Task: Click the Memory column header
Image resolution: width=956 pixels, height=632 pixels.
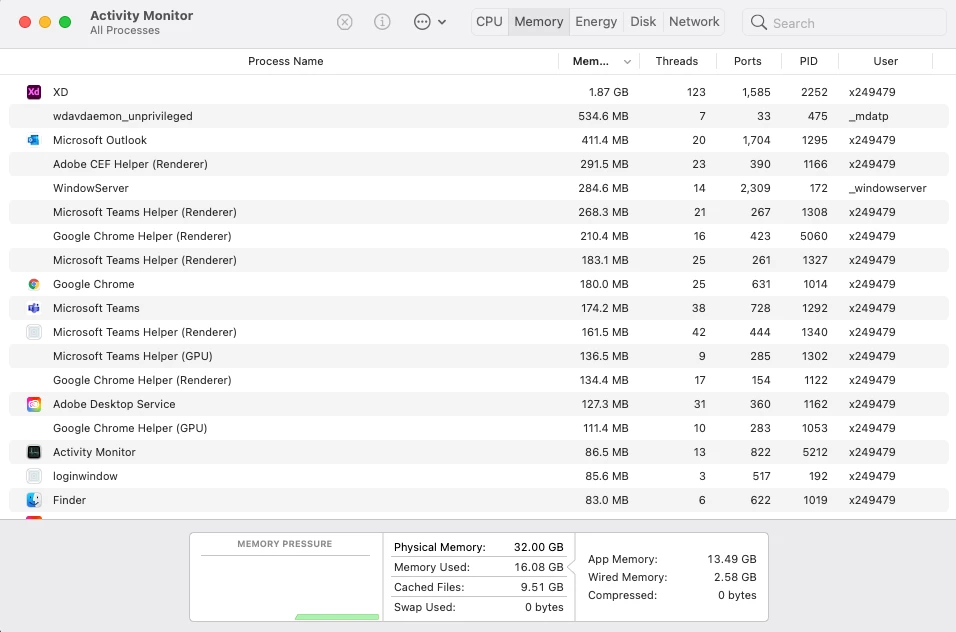Action: [x=590, y=61]
